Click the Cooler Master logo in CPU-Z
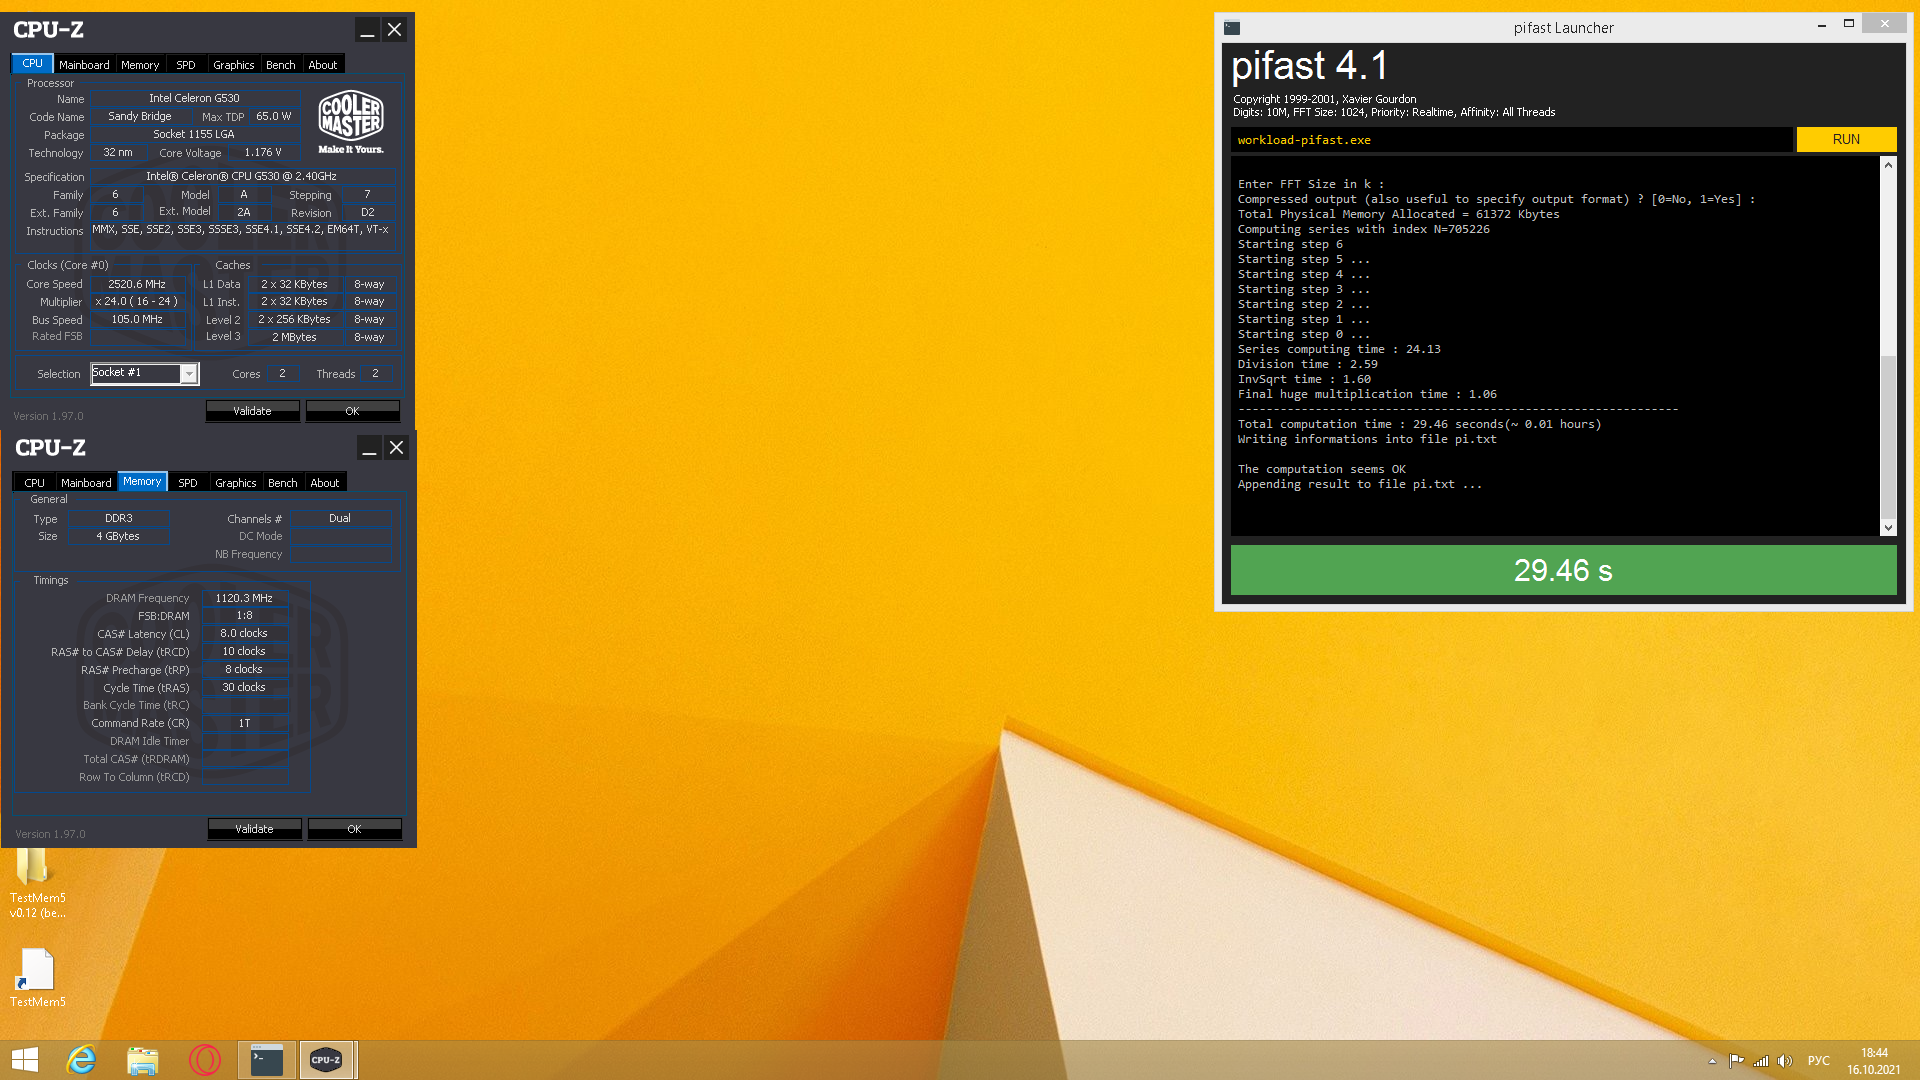Viewport: 1920px width, 1080px height. (351, 122)
